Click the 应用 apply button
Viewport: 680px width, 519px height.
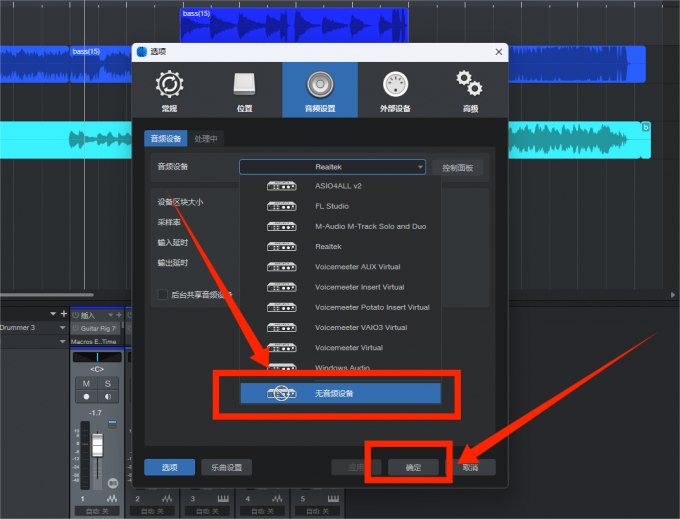tap(356, 467)
